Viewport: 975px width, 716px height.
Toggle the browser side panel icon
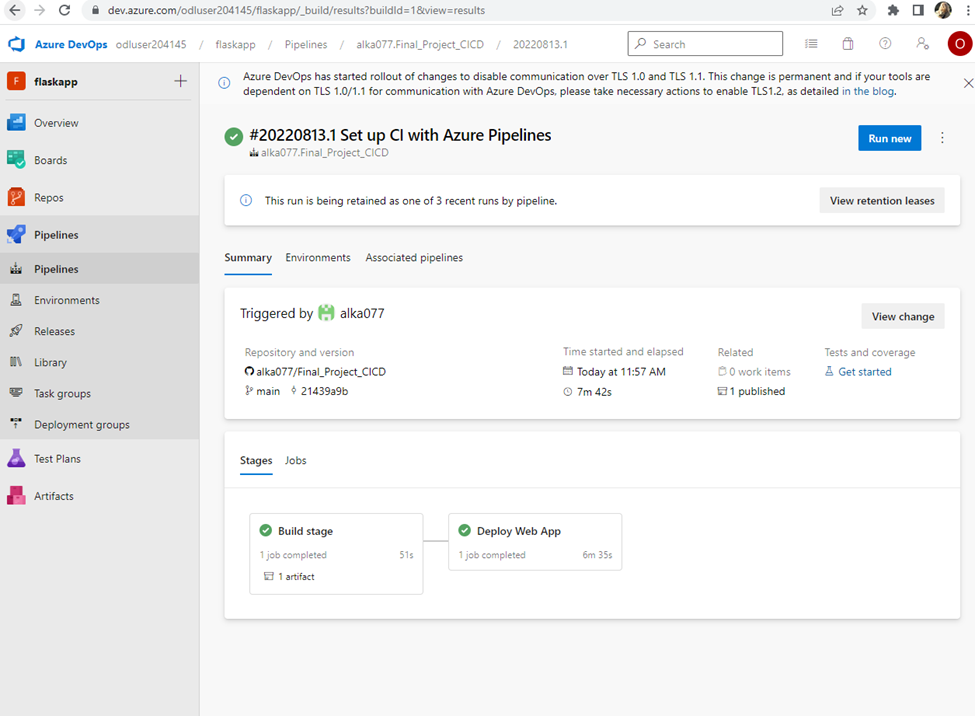tap(918, 10)
